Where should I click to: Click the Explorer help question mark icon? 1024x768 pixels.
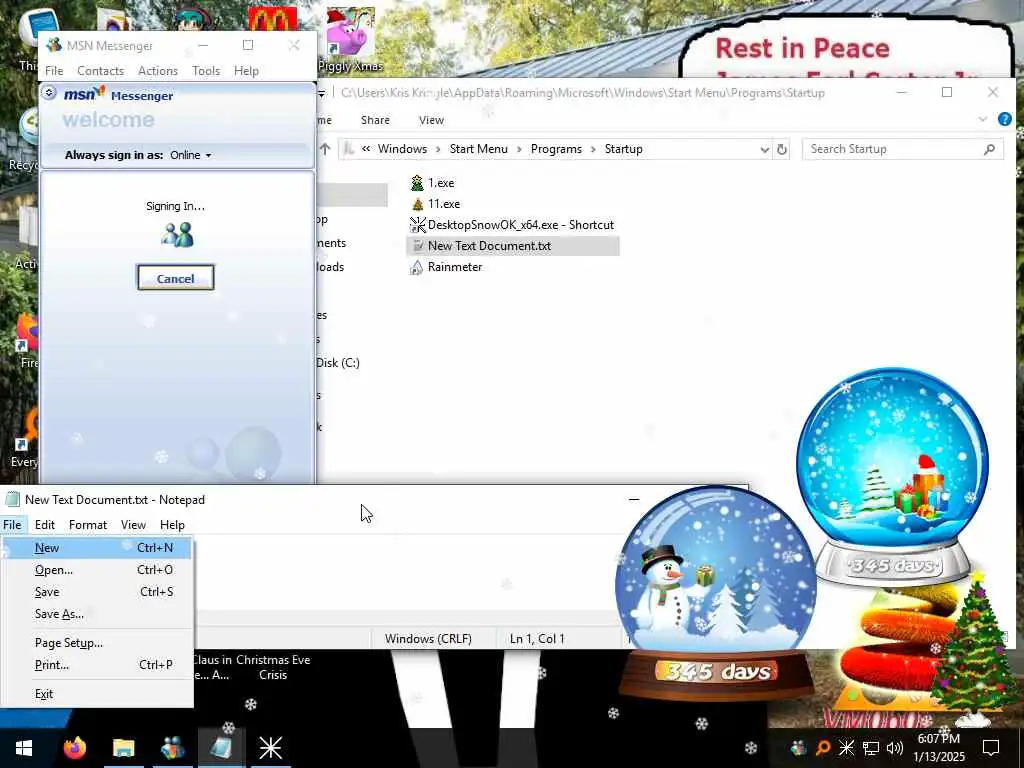click(x=1004, y=120)
